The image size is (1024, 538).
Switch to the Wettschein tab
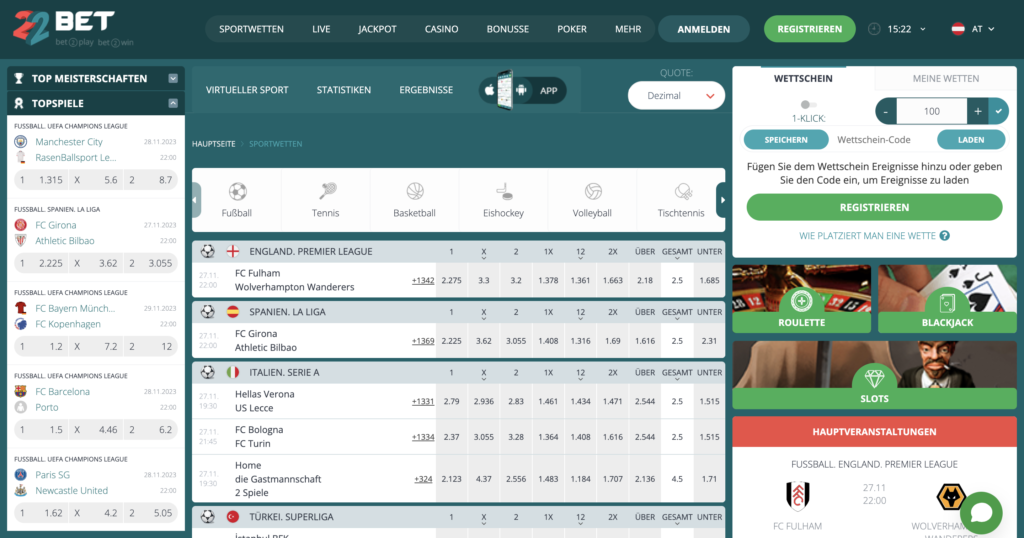[x=803, y=78]
